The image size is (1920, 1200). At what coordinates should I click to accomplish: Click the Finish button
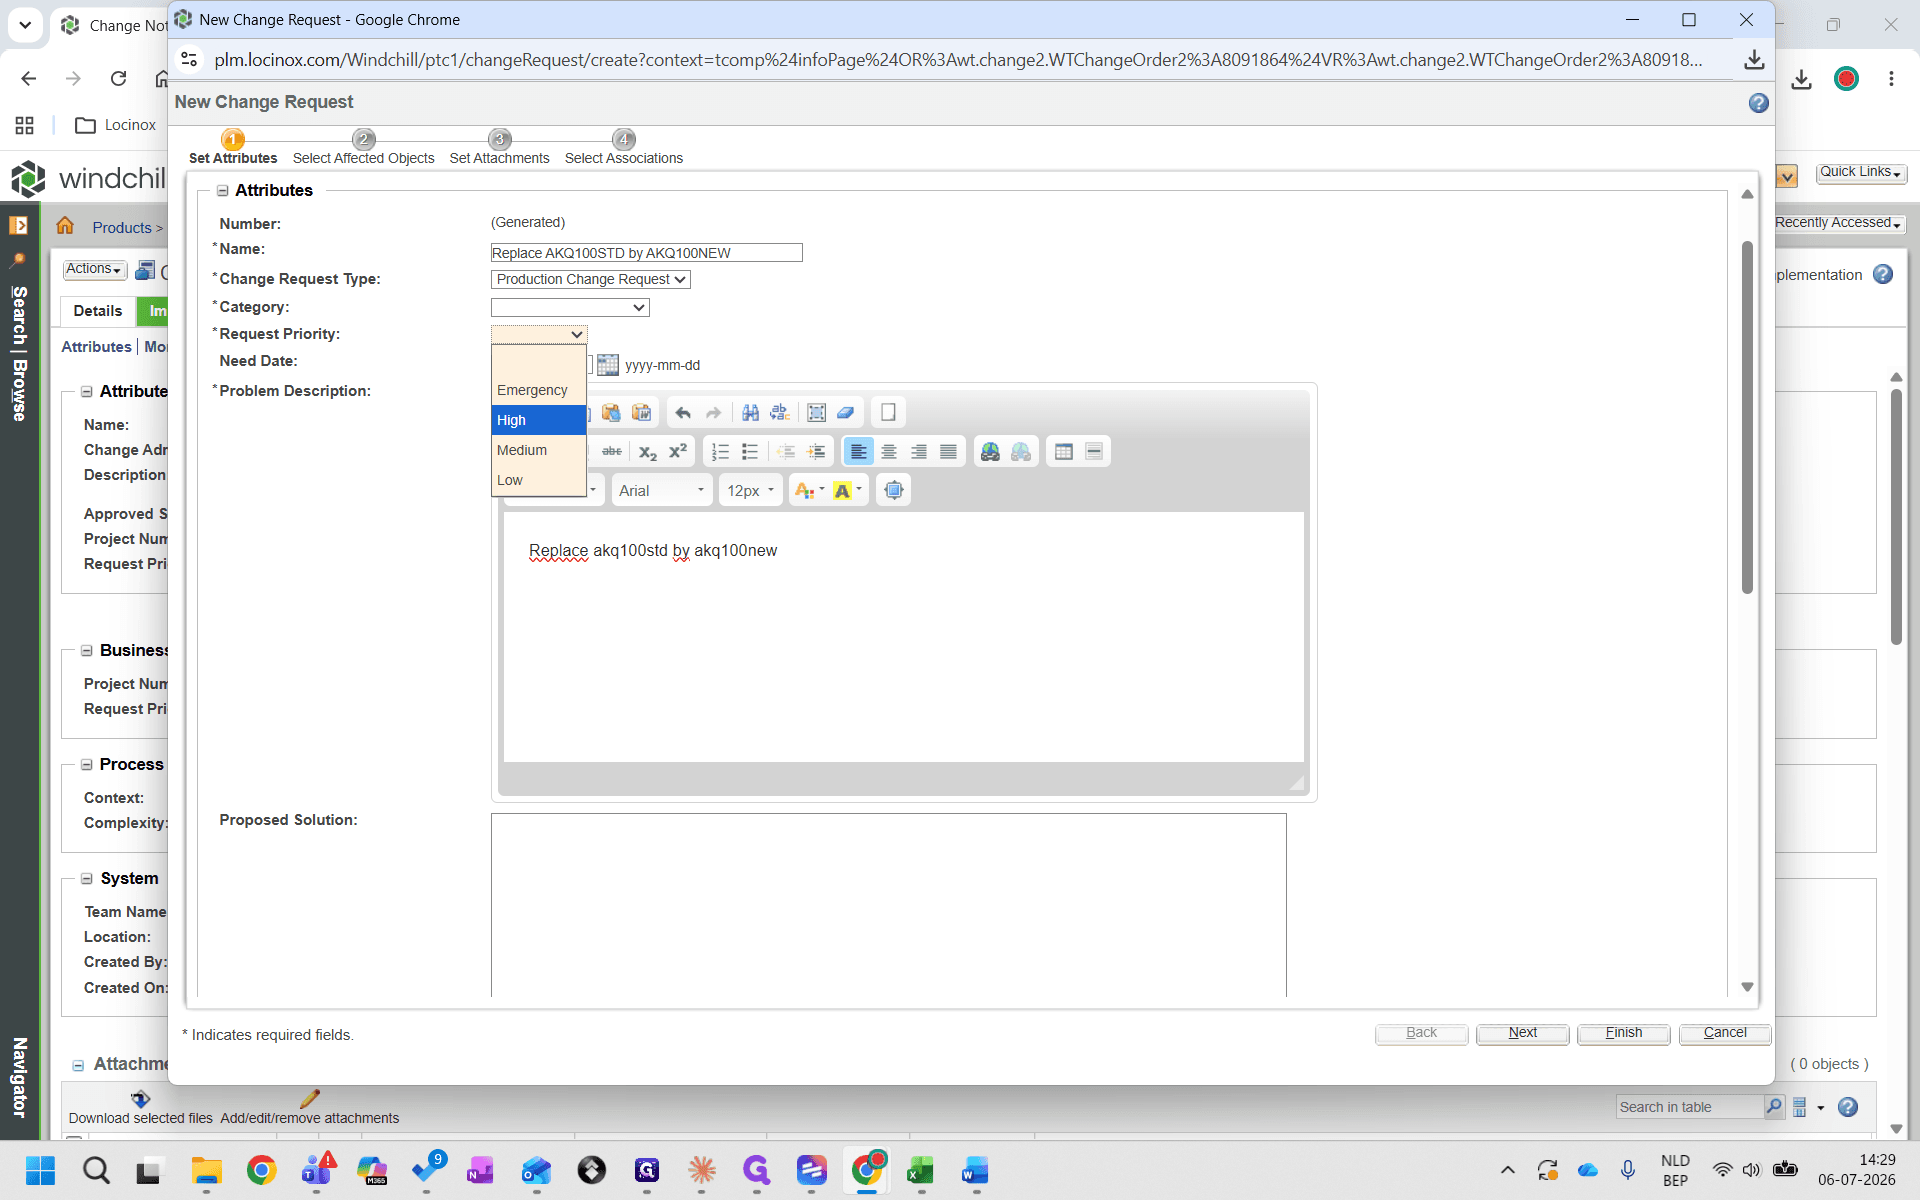tap(1623, 1033)
